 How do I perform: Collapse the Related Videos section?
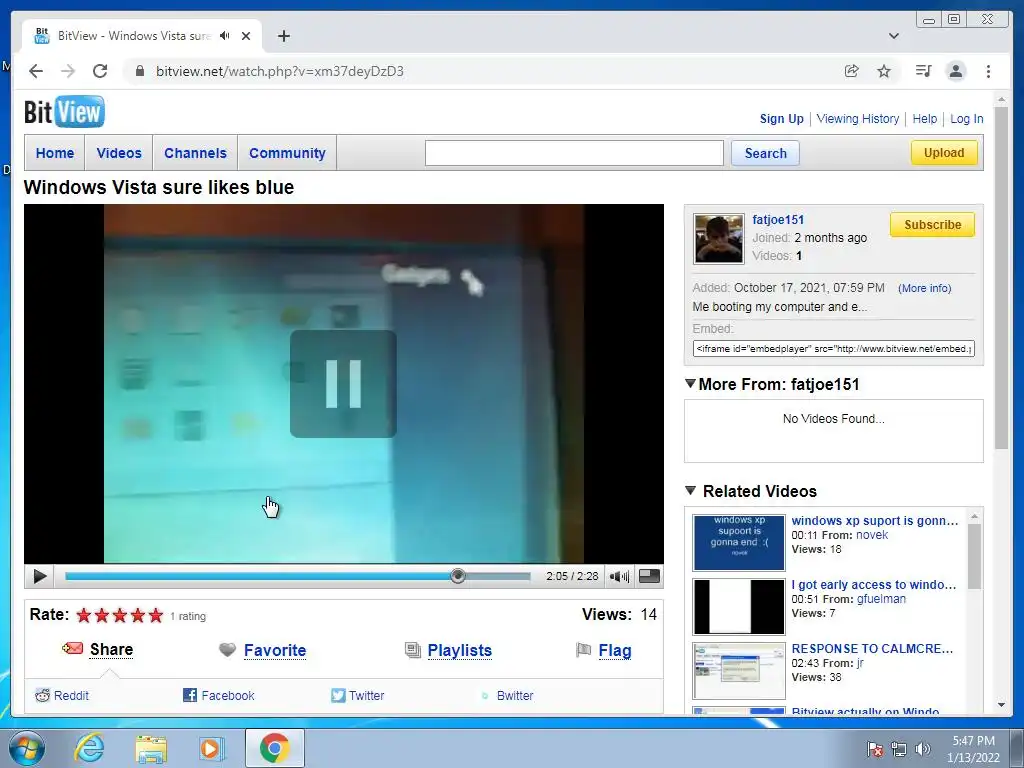tap(690, 490)
